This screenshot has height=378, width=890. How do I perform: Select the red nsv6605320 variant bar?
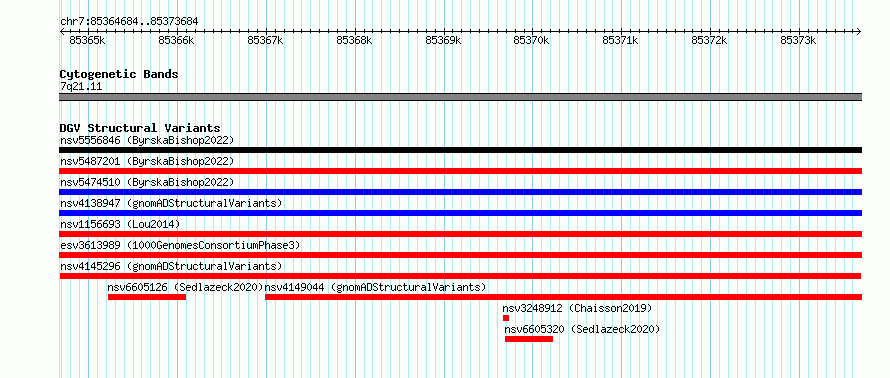(x=529, y=339)
